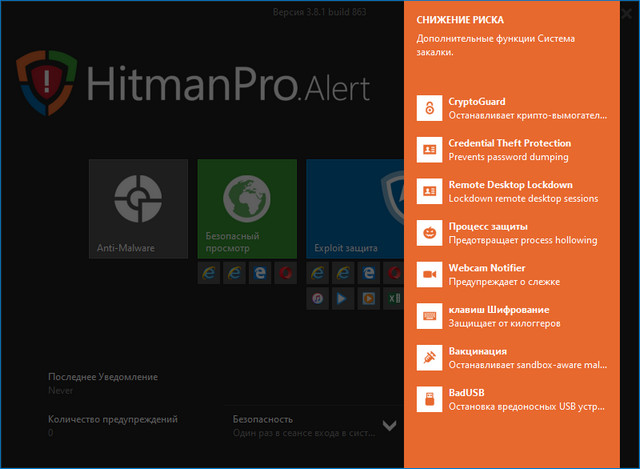
Task: Open the Безопасный просмотр green tile
Action: point(247,209)
